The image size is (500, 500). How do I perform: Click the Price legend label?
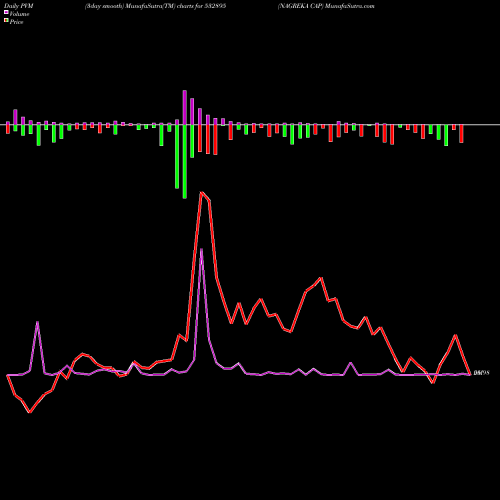tap(16, 22)
